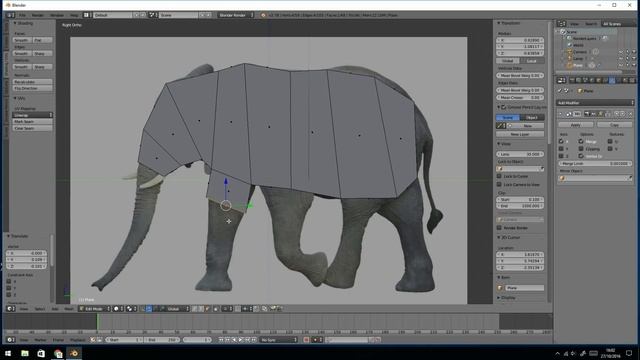Click the 3D view editor type icon
Viewport: 640px width, 360px height.
pyautogui.click(x=10, y=309)
